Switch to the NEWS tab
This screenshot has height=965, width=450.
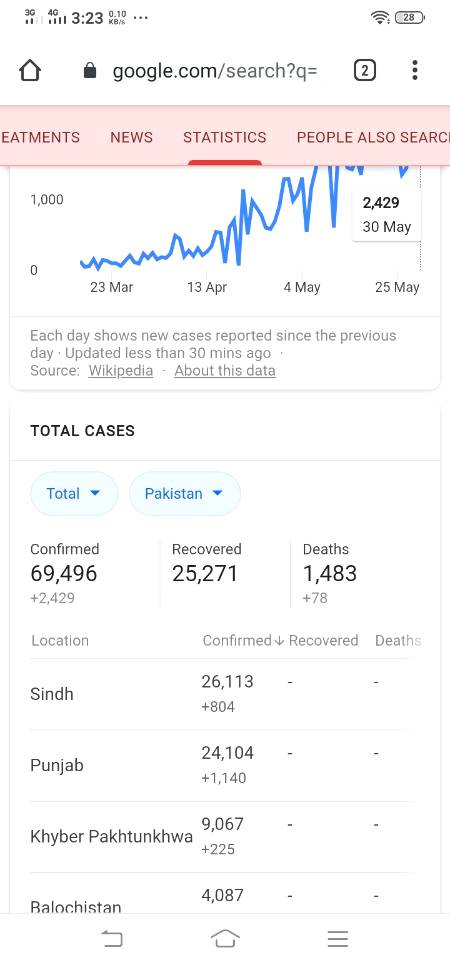click(131, 137)
